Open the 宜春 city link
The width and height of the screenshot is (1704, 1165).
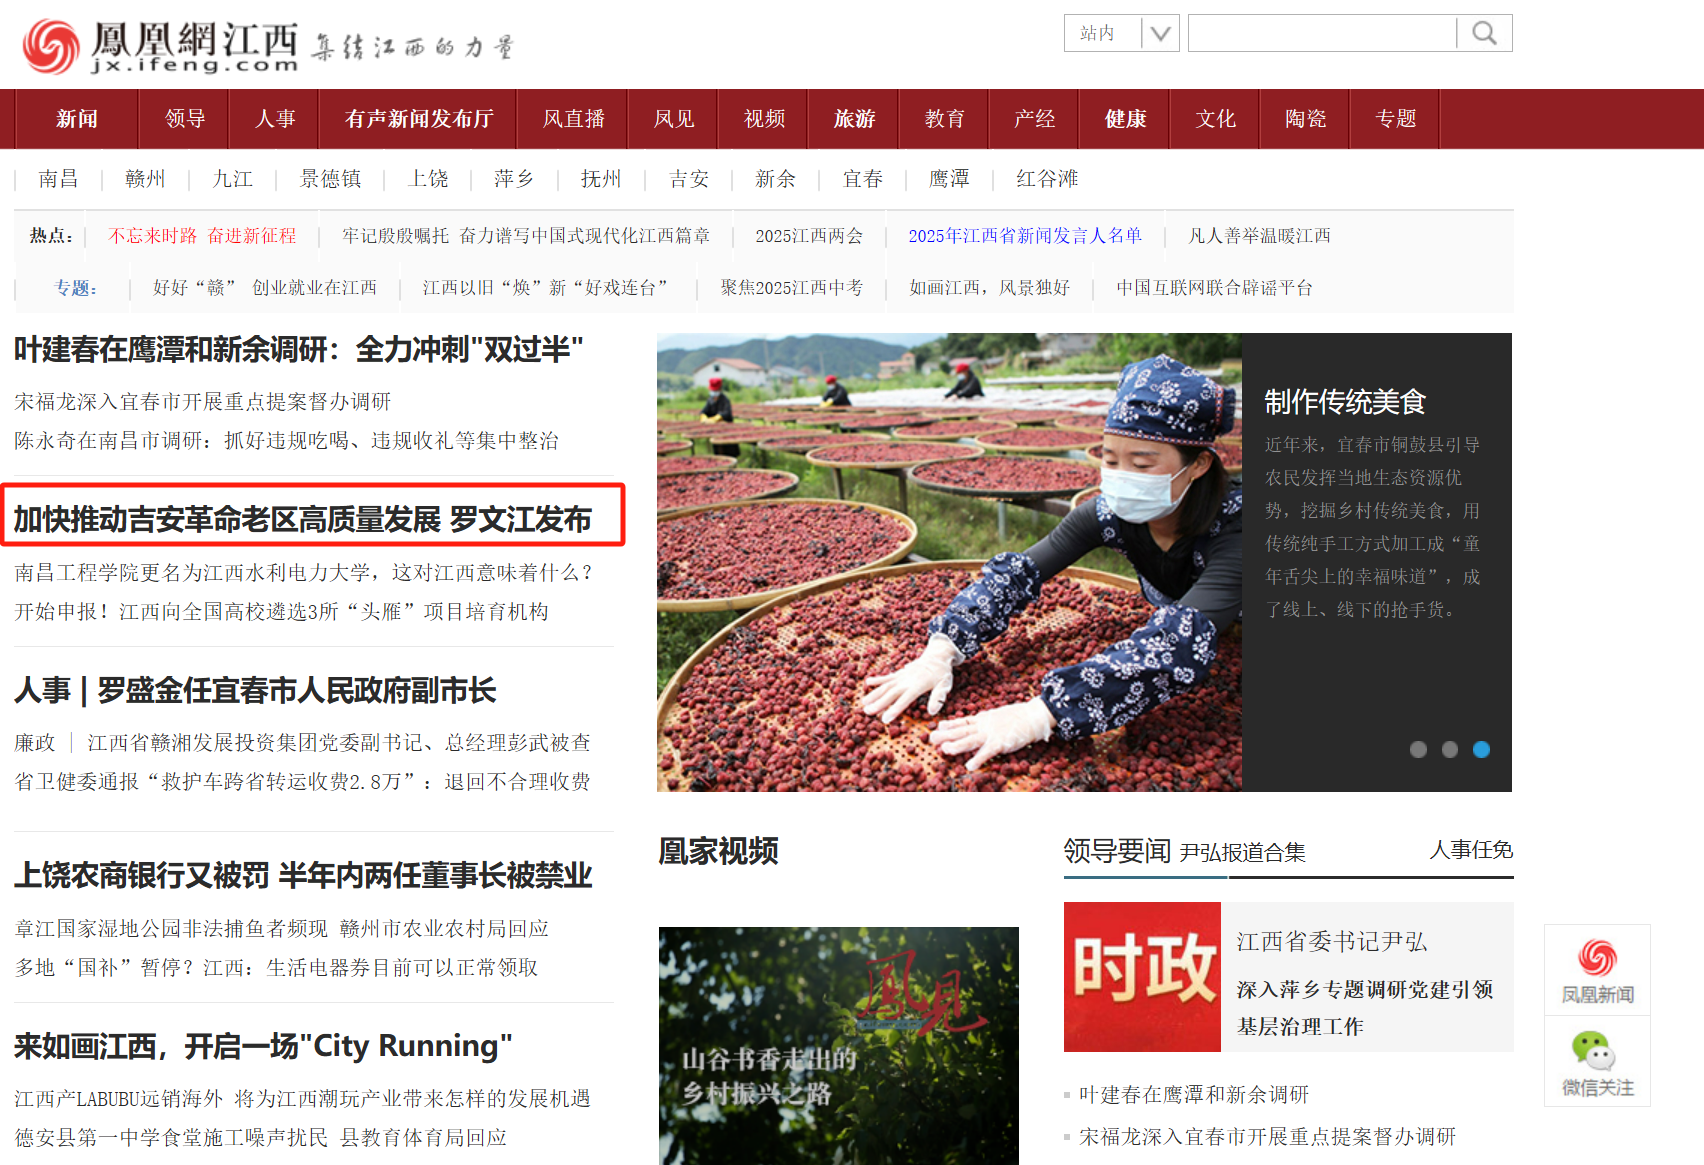[863, 179]
